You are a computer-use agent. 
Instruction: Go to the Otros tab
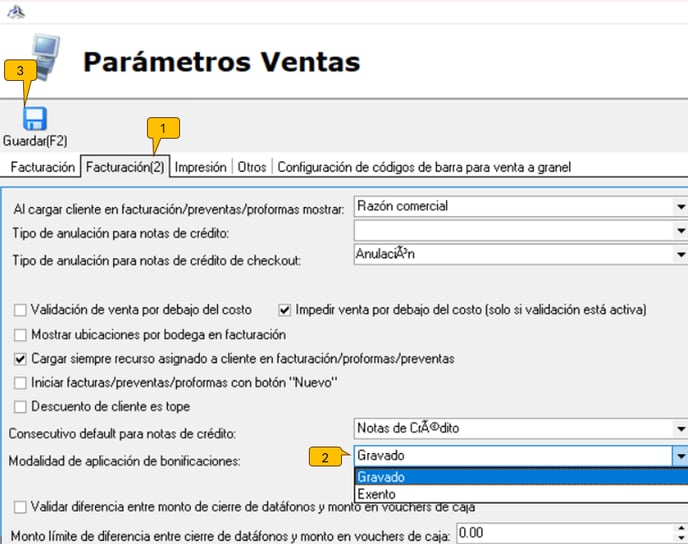(252, 167)
